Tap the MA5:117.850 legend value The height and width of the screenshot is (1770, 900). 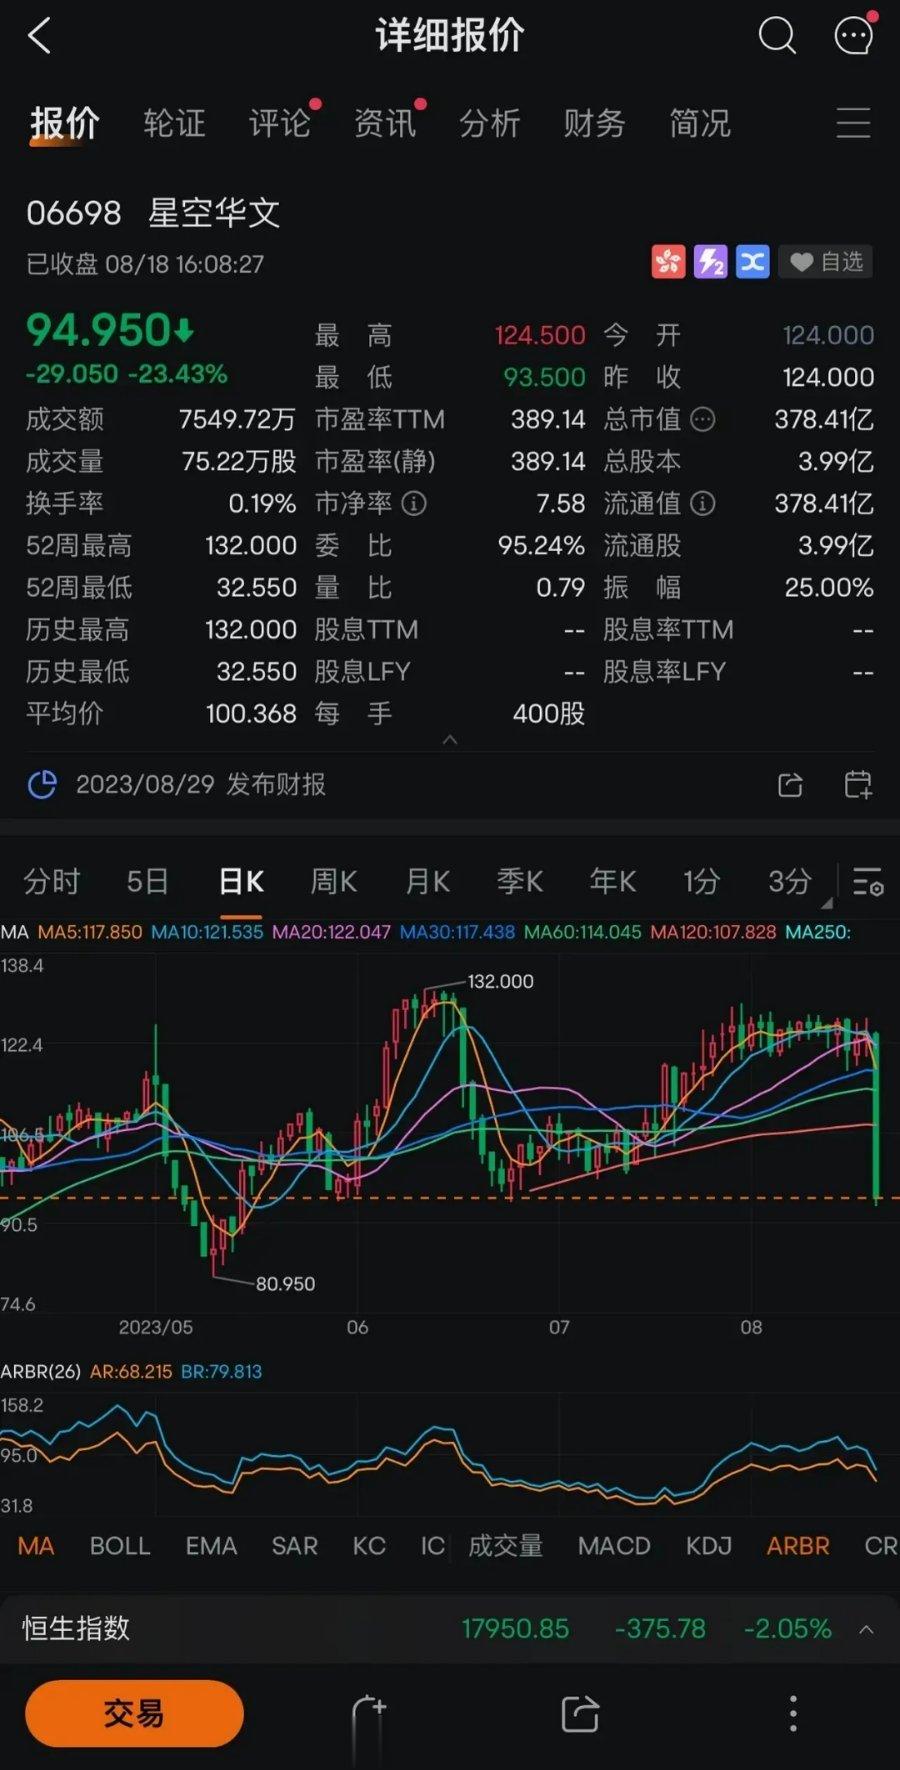point(90,932)
